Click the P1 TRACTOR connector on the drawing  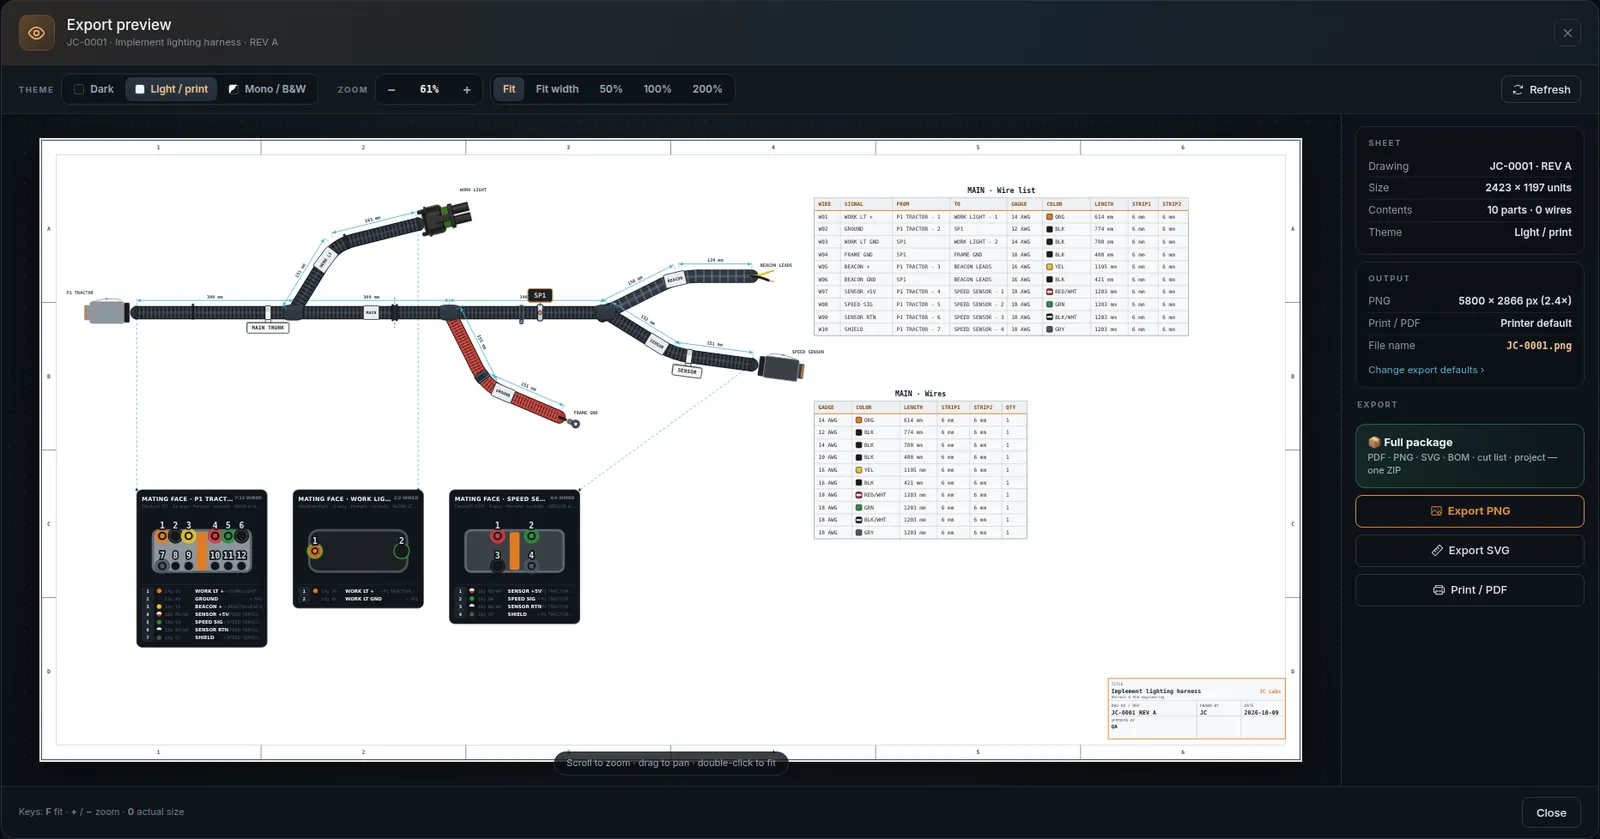107,312
